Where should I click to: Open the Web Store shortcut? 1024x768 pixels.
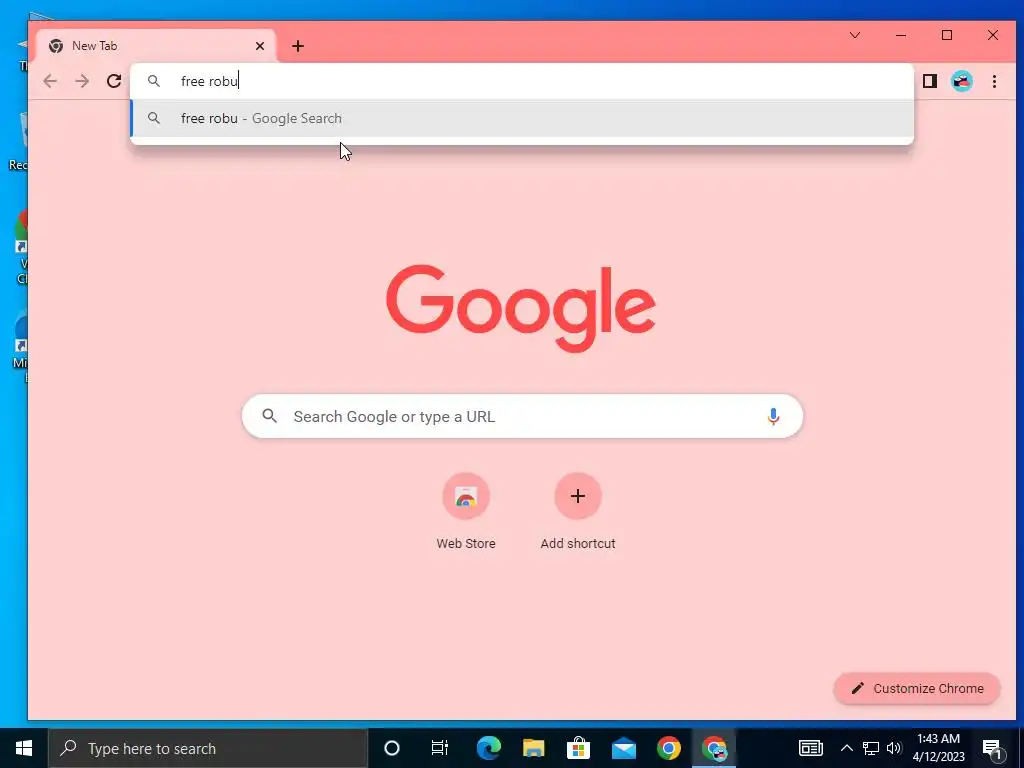[466, 512]
